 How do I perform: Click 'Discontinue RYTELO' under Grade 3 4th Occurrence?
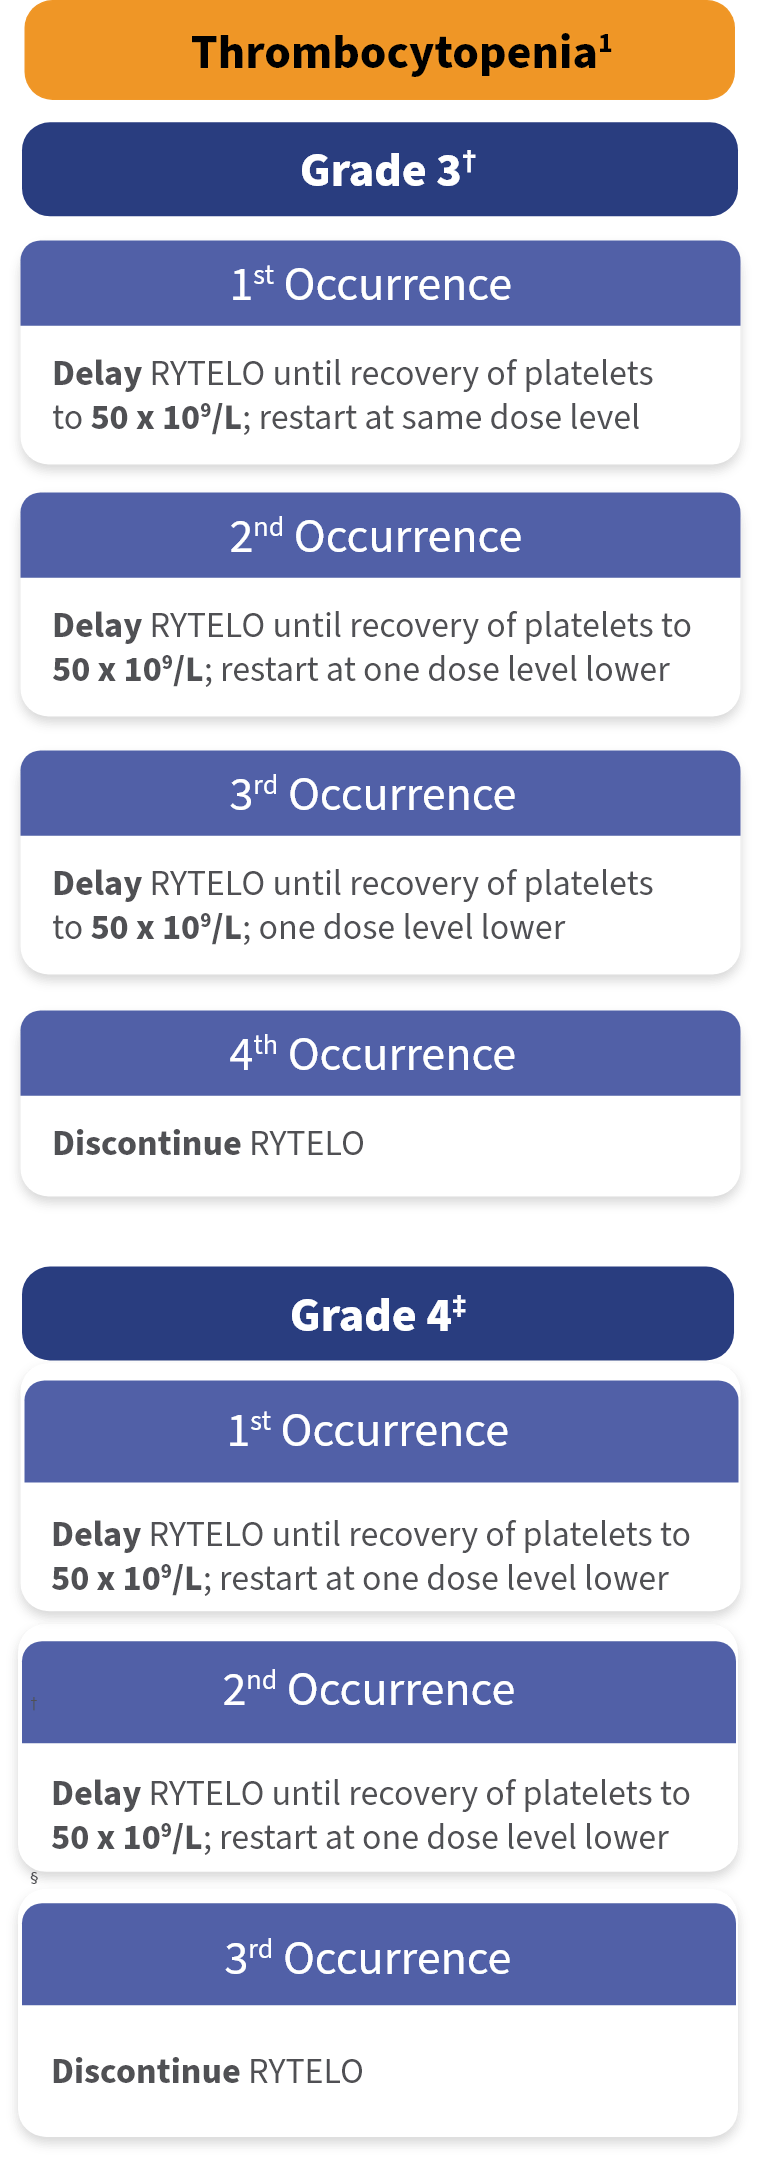tap(208, 1143)
